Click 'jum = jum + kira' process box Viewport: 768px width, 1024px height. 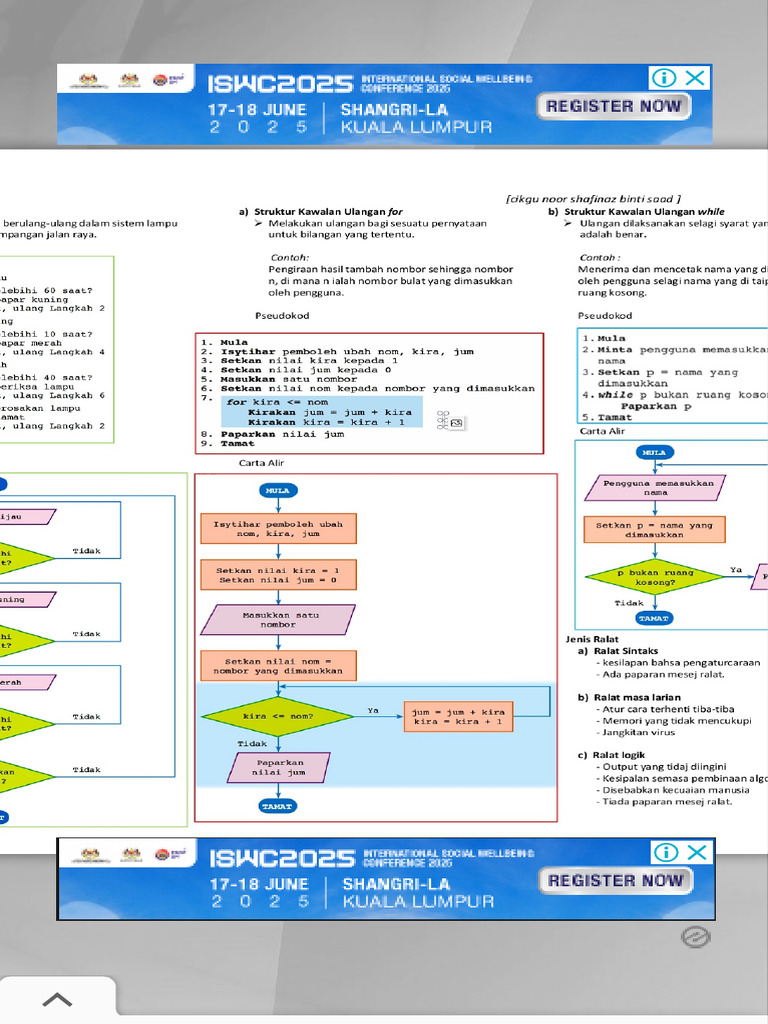click(458, 716)
